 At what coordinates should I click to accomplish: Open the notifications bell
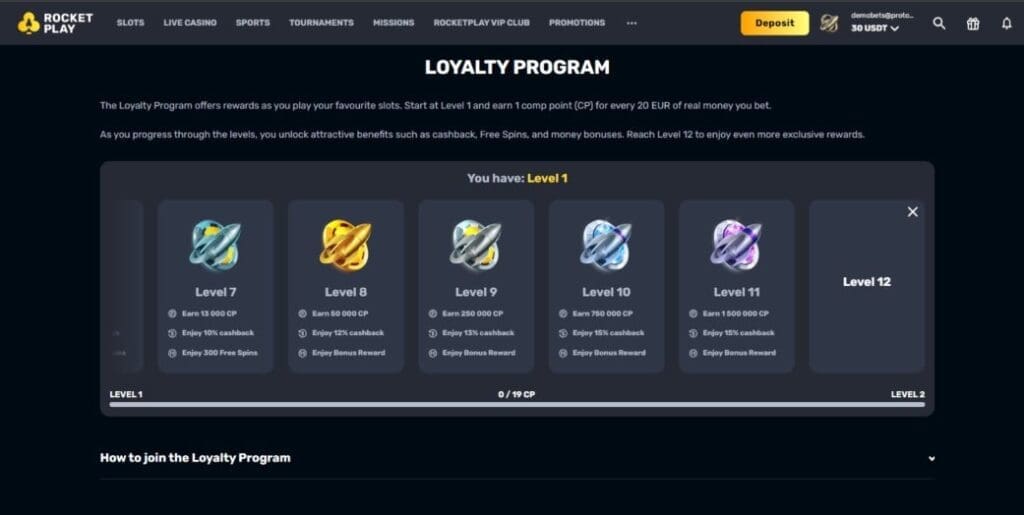[1006, 23]
